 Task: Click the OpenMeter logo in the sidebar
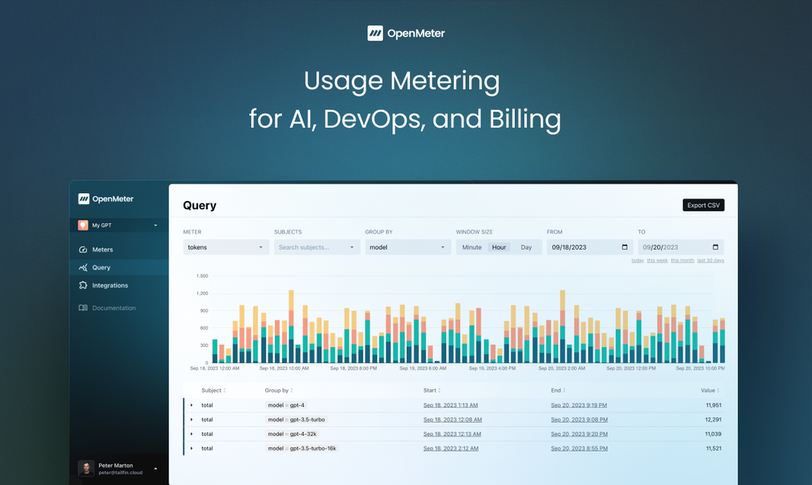click(105, 199)
